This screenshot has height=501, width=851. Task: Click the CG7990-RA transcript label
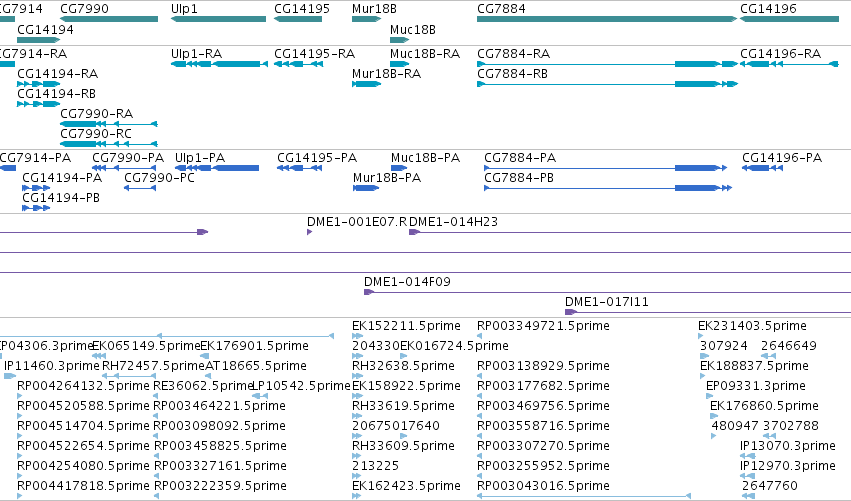tap(97, 114)
